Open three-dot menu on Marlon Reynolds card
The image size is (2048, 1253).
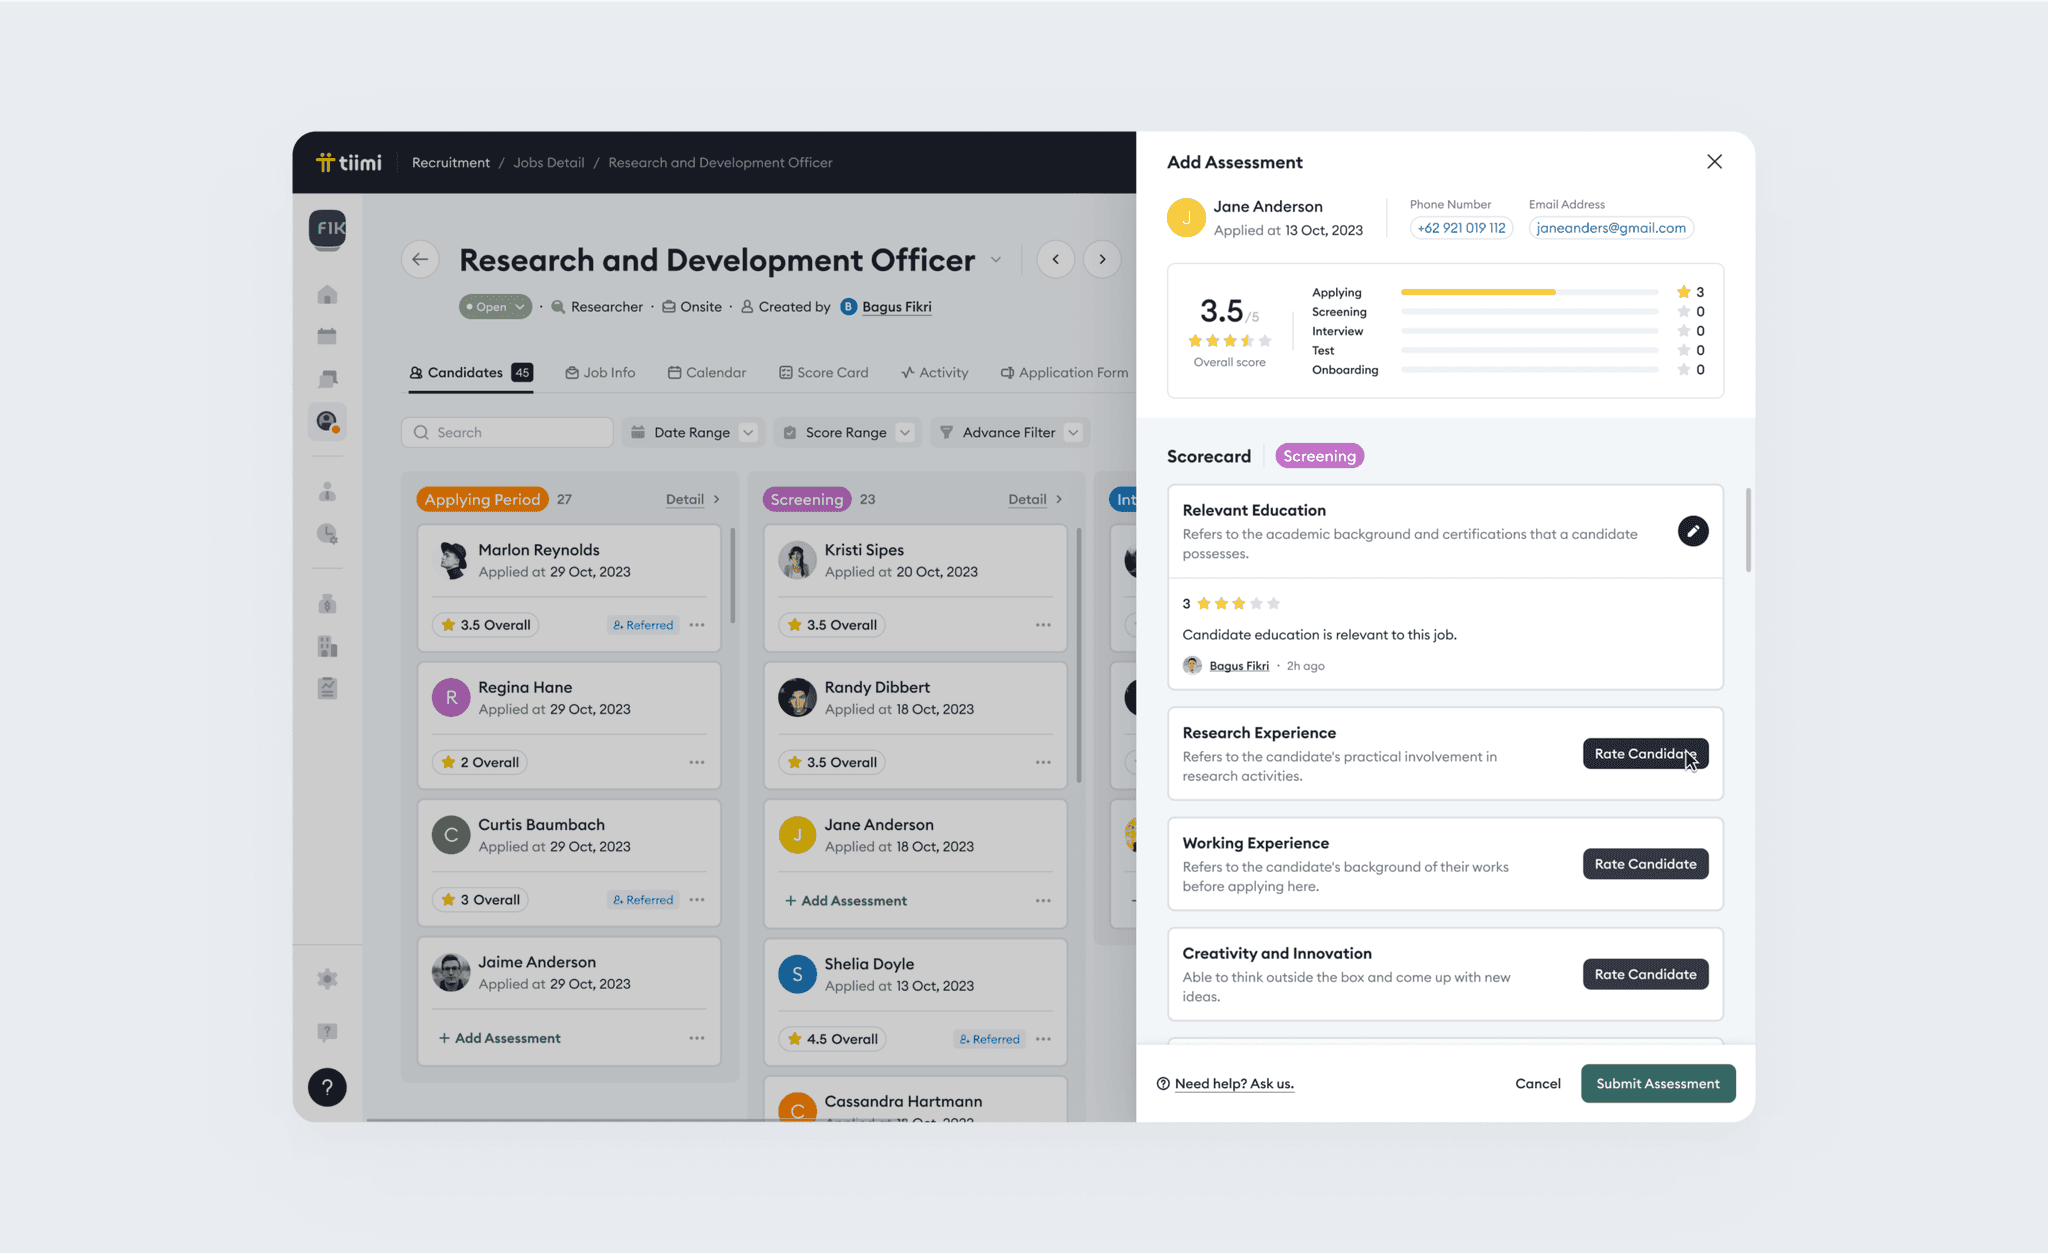(x=697, y=625)
